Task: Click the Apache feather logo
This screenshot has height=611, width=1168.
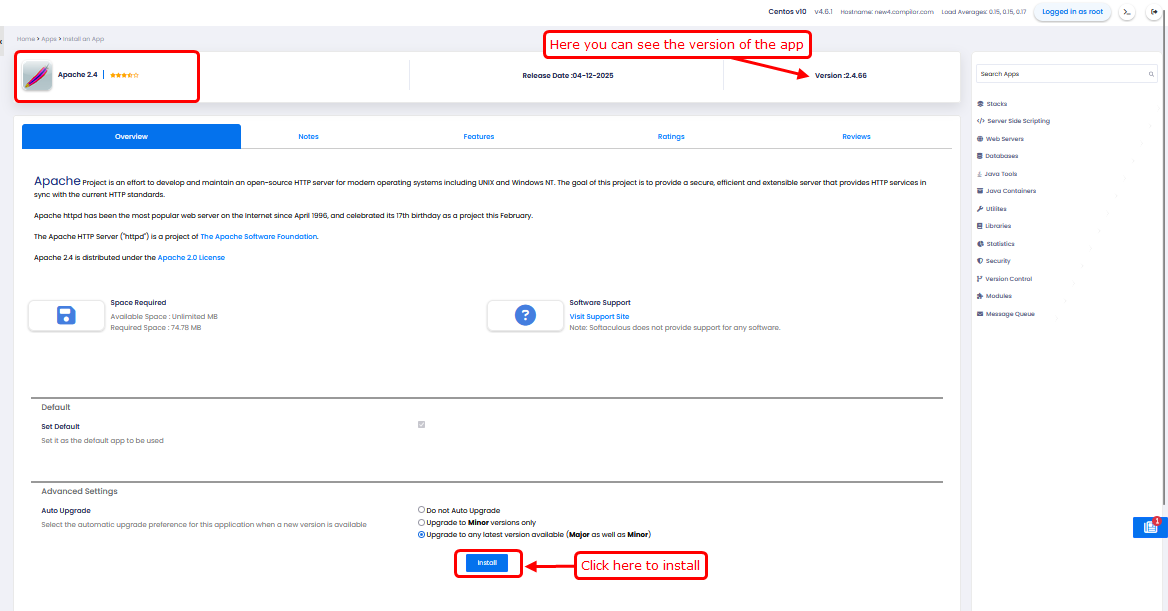Action: point(37,76)
